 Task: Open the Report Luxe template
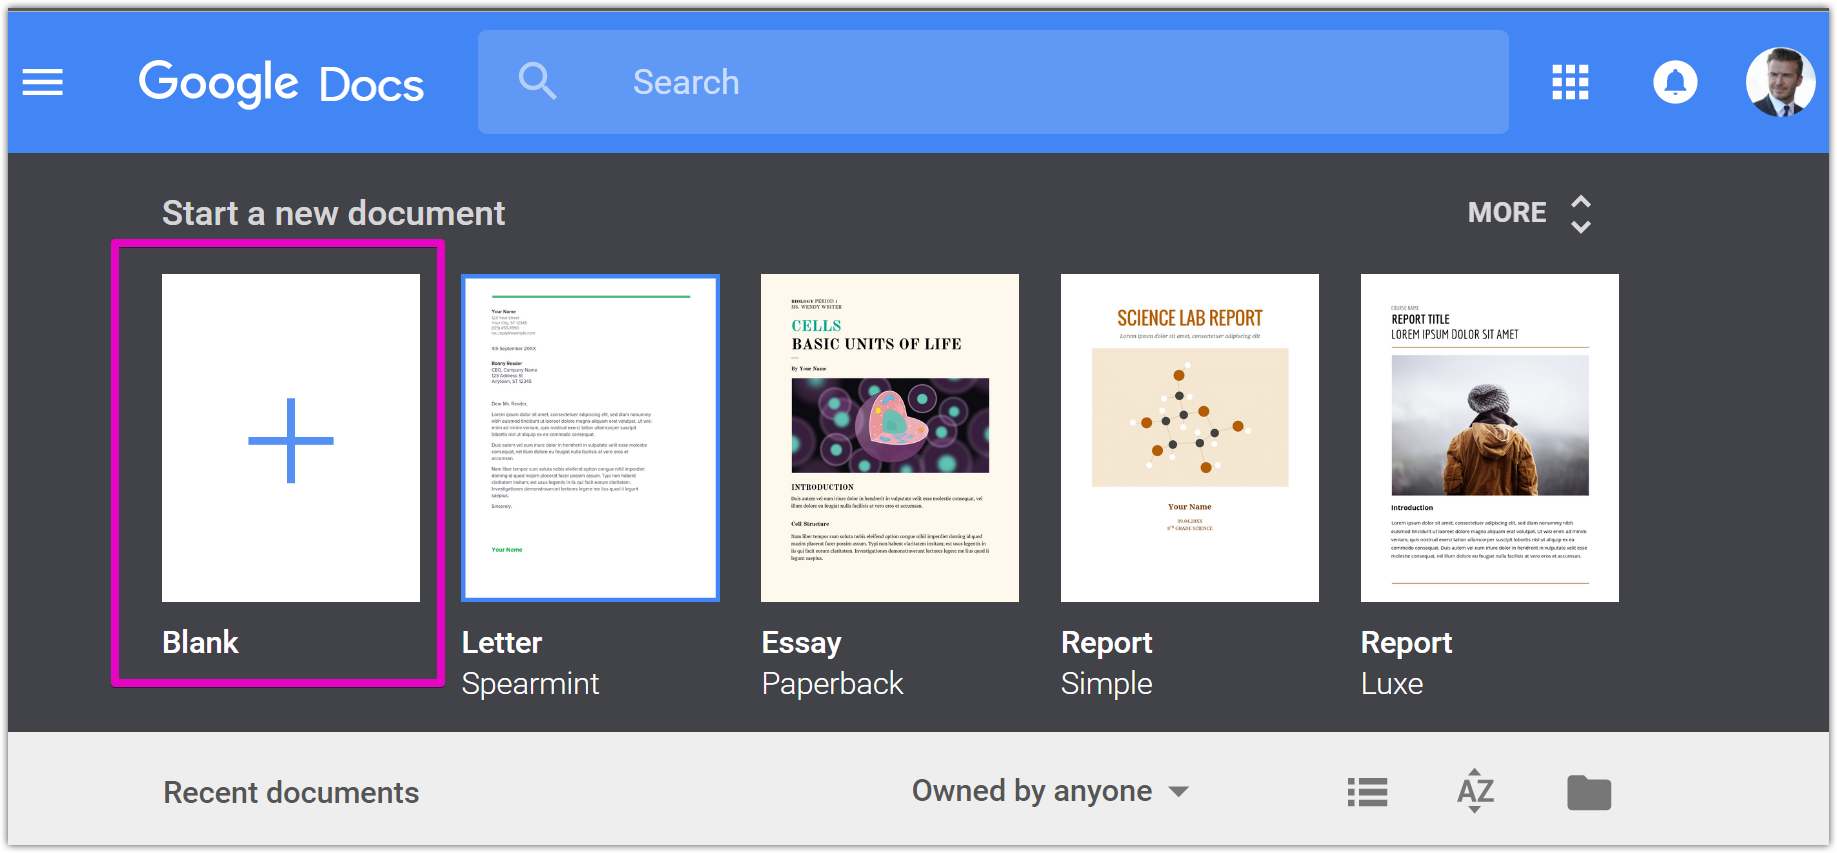pyautogui.click(x=1490, y=438)
